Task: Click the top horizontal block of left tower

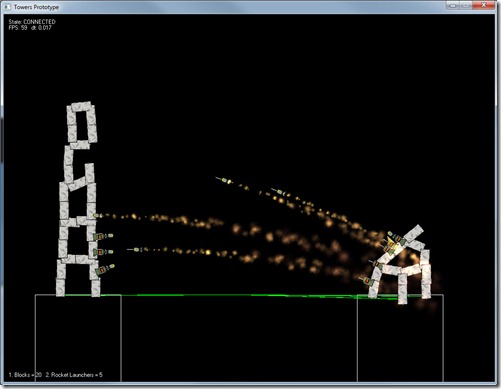Action: tap(80, 107)
